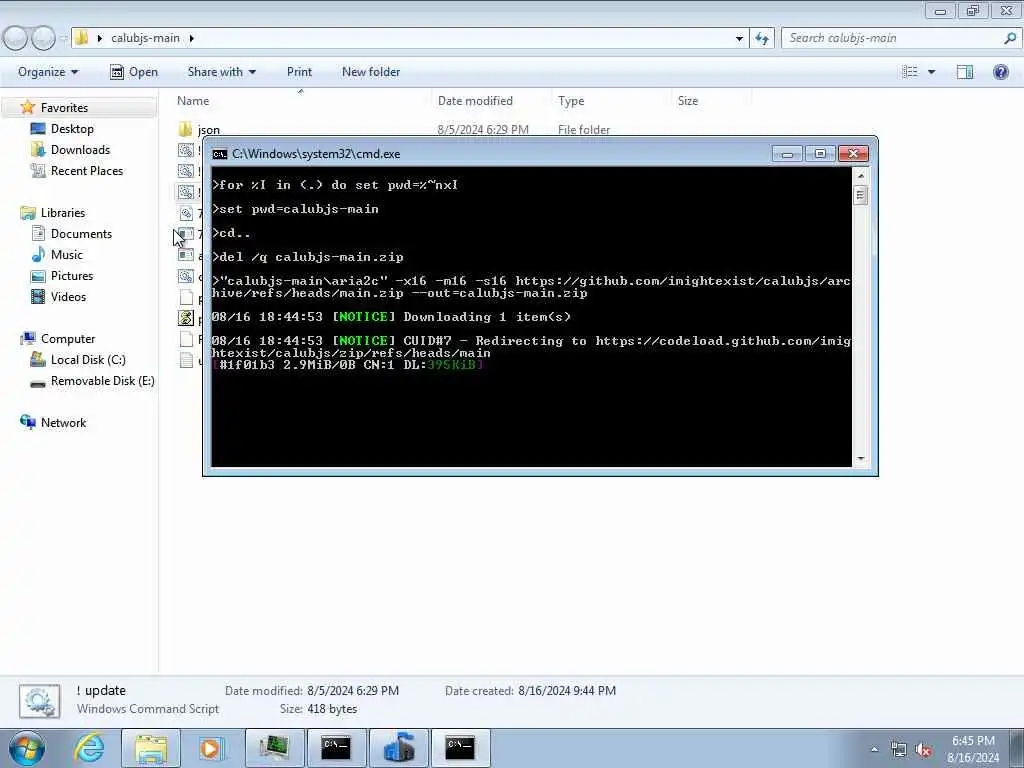Screen dimensions: 1024x768
Task: Click the cmd window scrollbar up arrow
Action: [861, 176]
